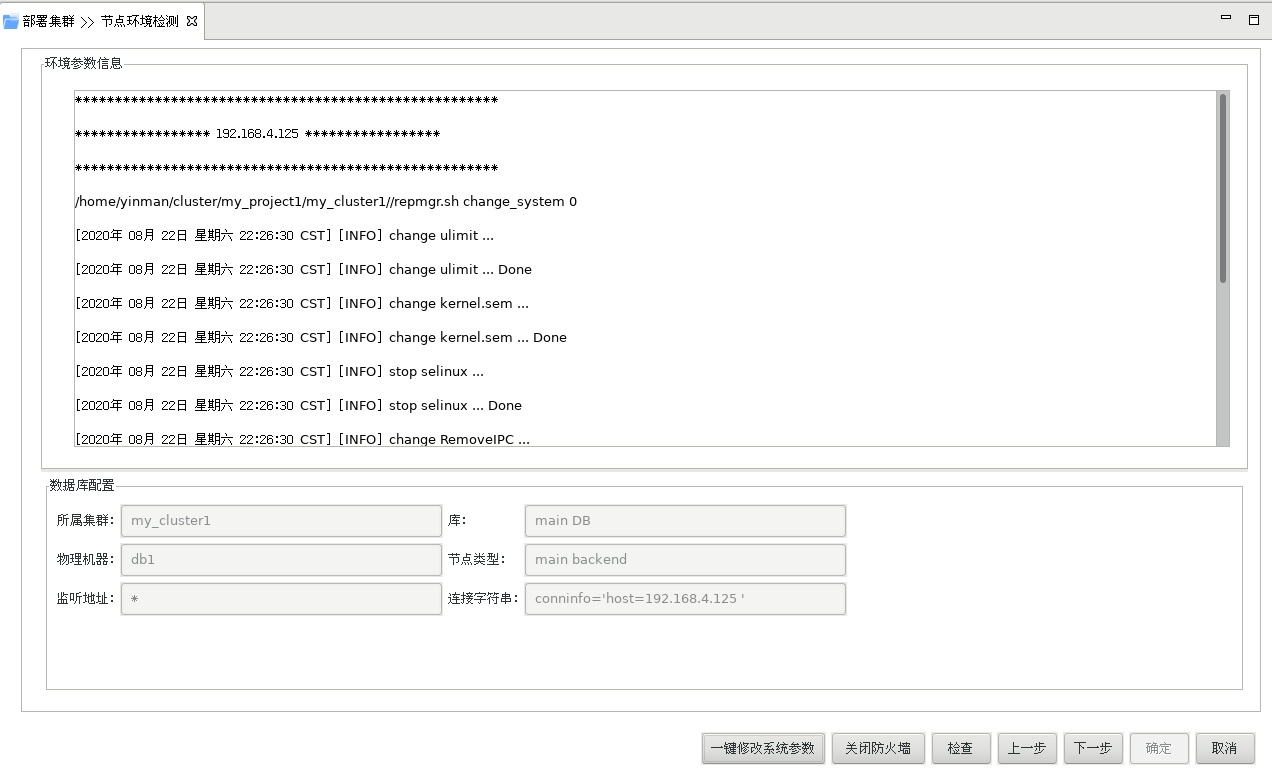Image resolution: width=1272 pixels, height=784 pixels.
Task: Click the 物理机器 field db1
Action: [x=281, y=559]
